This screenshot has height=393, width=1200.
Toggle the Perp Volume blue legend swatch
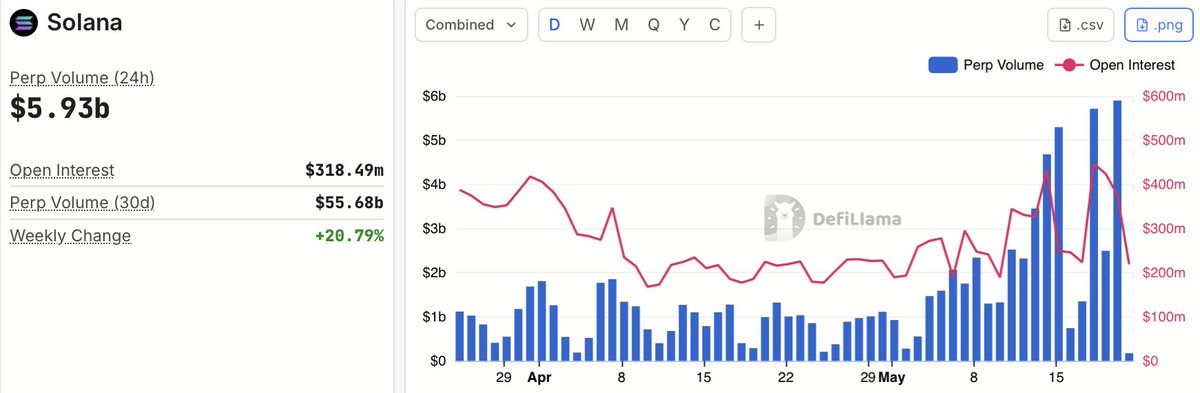944,65
